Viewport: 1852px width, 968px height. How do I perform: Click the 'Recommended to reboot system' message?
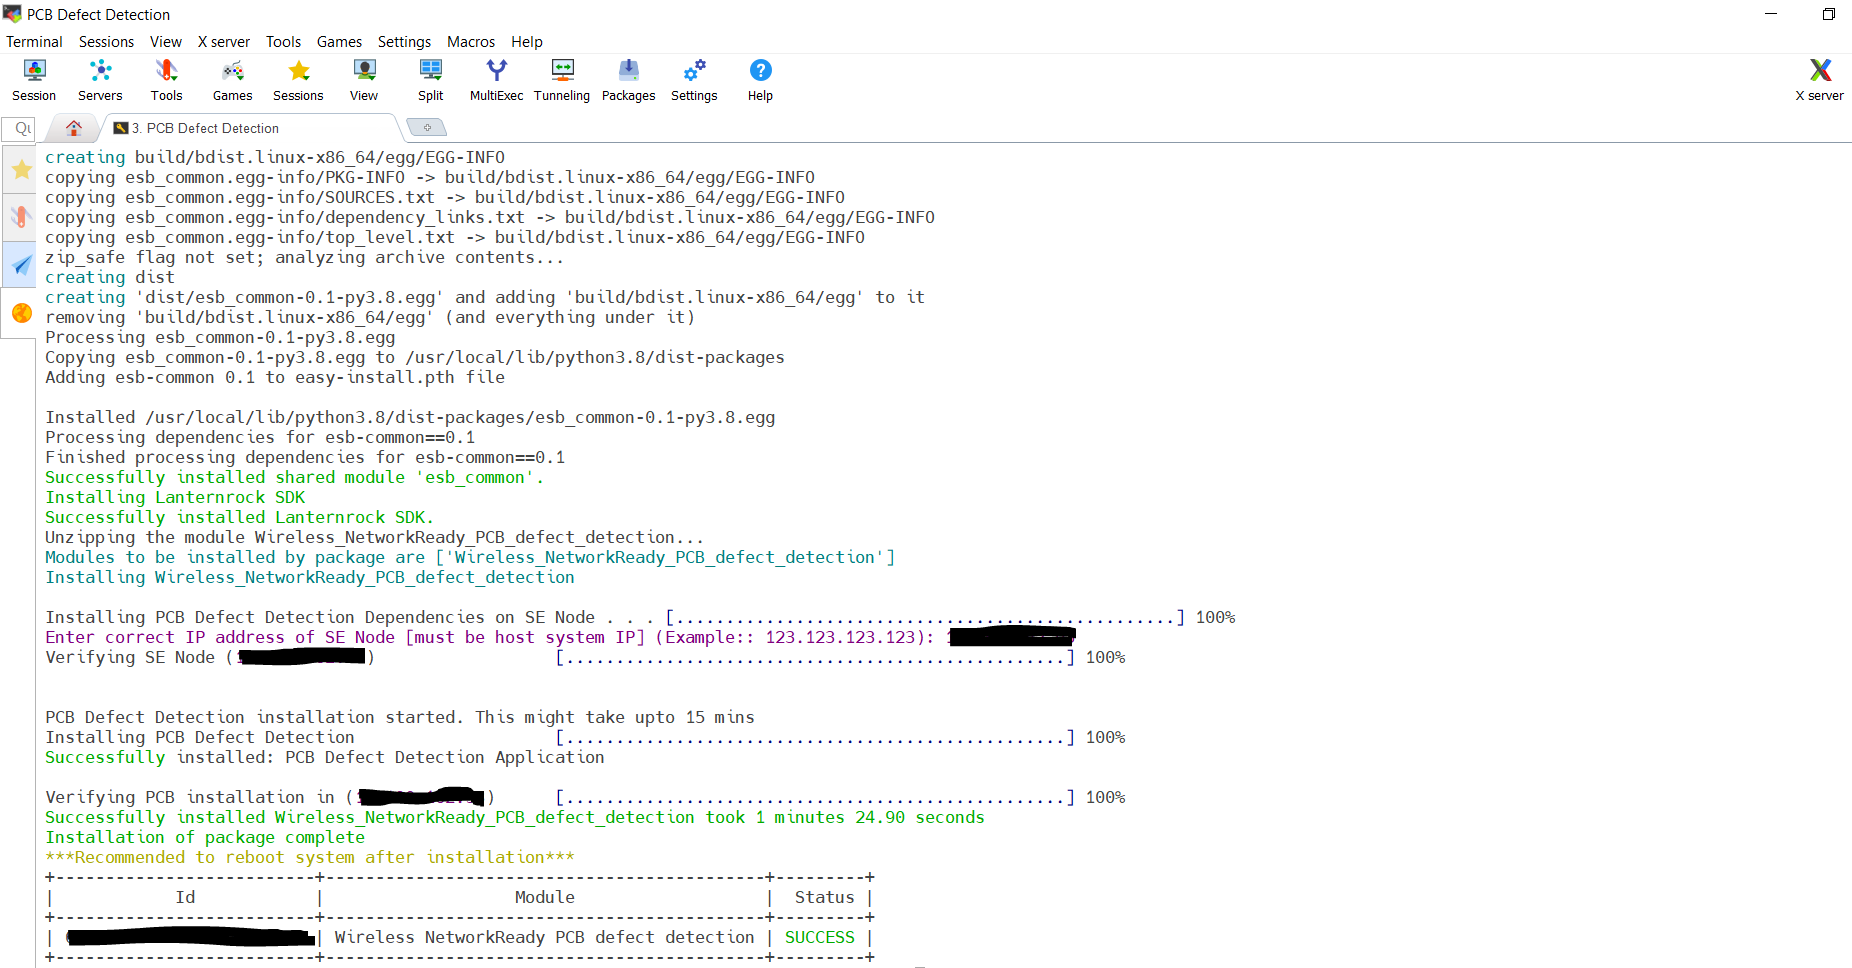[310, 857]
